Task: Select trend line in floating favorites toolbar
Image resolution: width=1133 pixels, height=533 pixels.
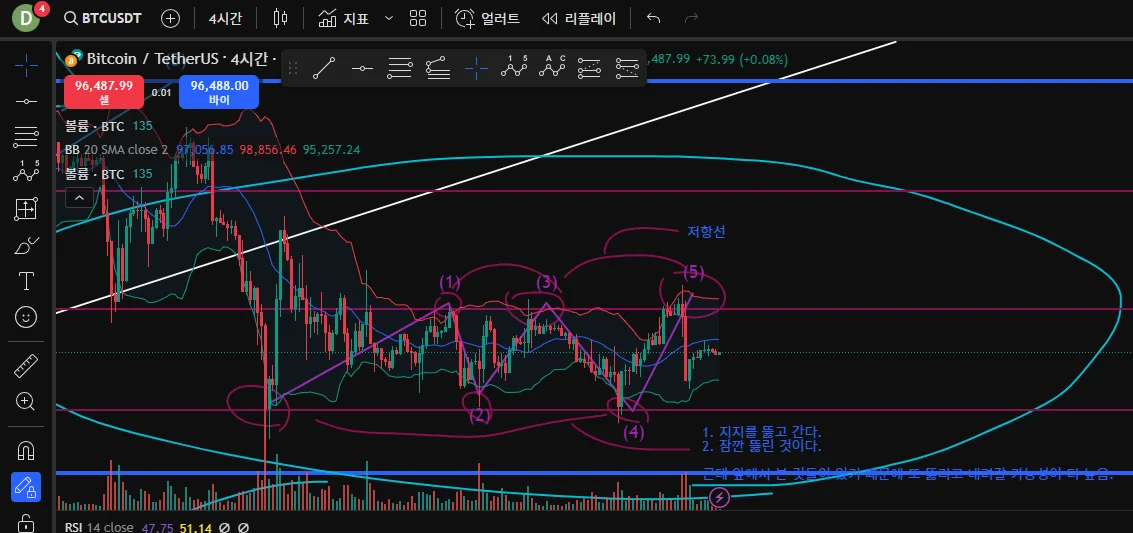Action: 324,69
